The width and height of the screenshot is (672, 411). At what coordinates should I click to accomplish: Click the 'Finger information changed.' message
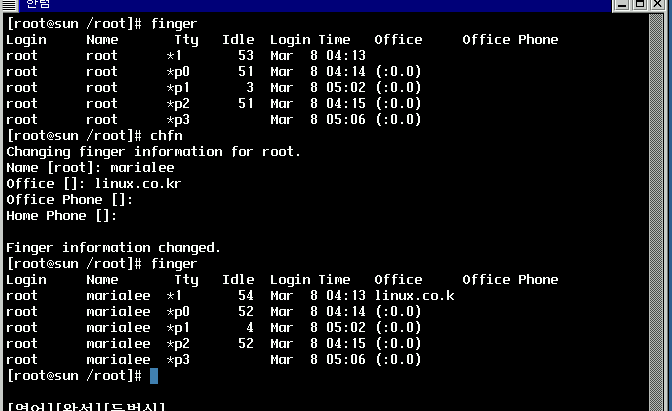click(114, 248)
